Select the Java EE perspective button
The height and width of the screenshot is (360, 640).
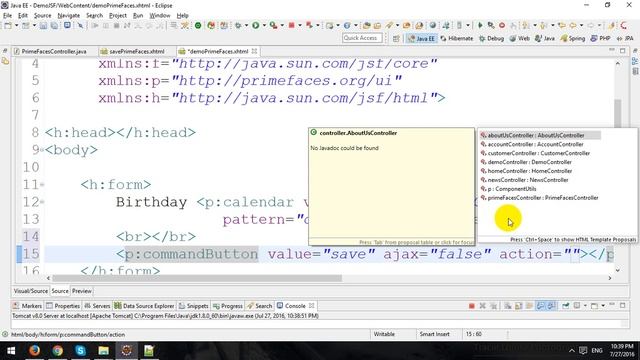[x=422, y=38]
